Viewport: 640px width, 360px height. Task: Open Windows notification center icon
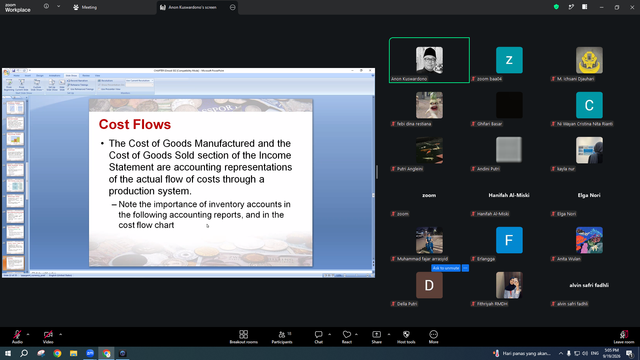click(629, 353)
